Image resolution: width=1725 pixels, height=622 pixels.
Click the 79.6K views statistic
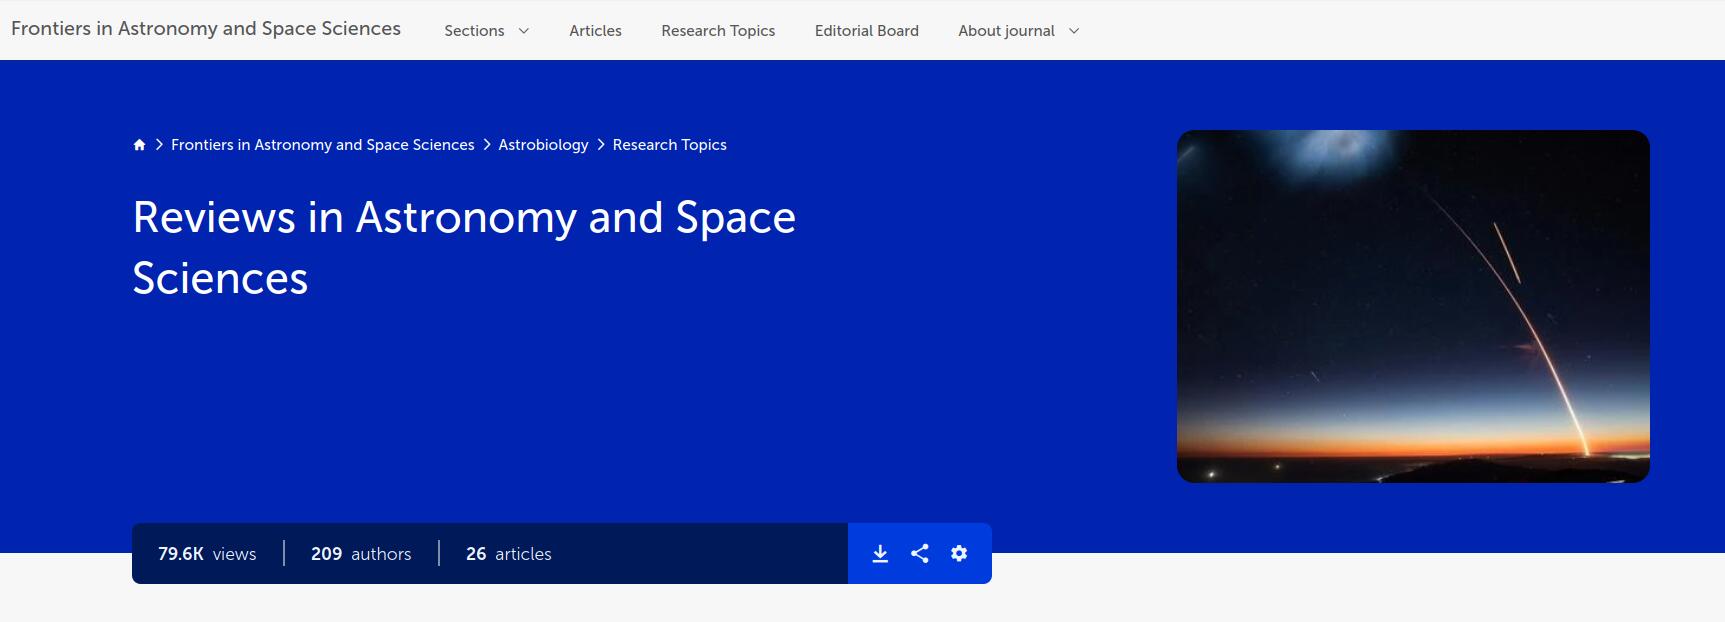(x=207, y=554)
